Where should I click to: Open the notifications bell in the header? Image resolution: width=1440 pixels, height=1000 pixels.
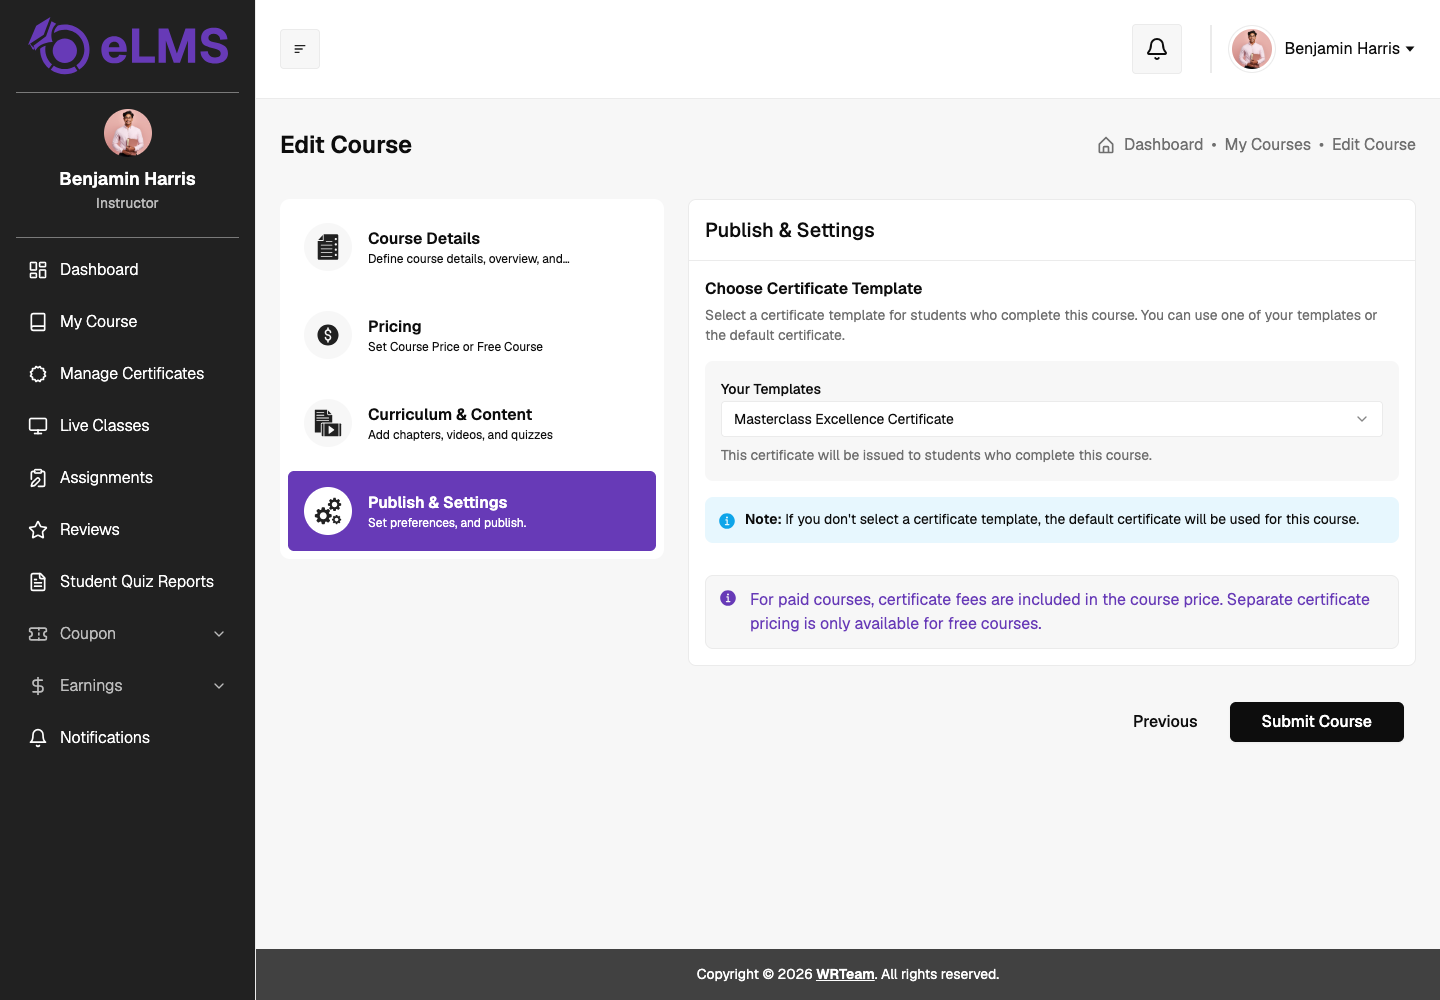pyautogui.click(x=1157, y=49)
